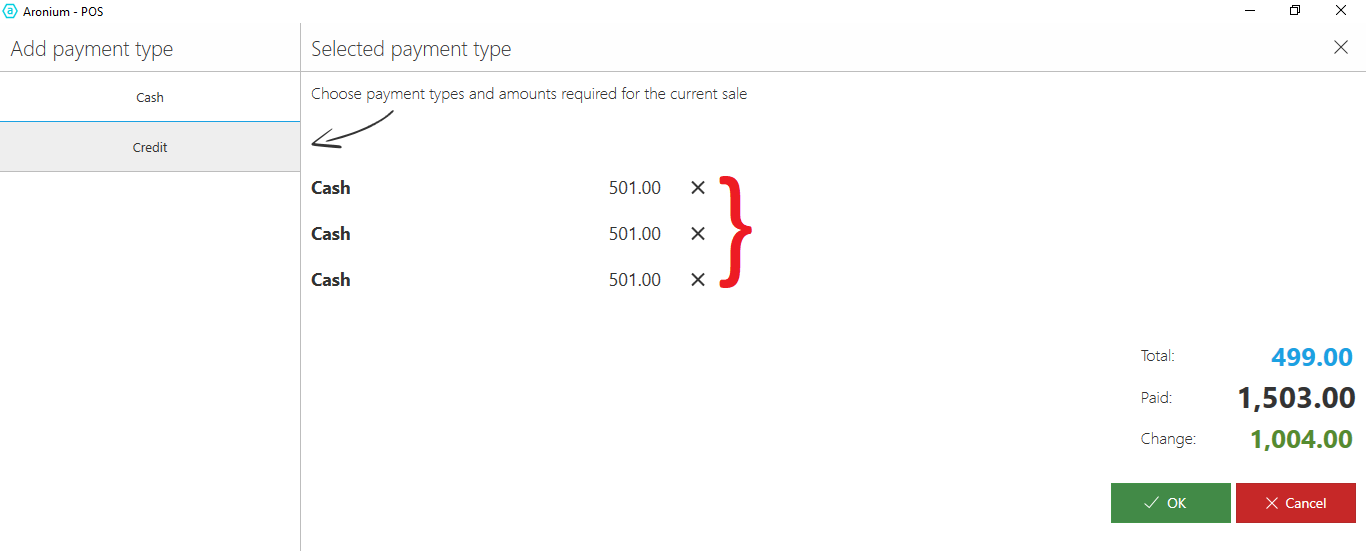Restore down the Aronium window
The height and width of the screenshot is (551, 1366).
(1295, 11)
